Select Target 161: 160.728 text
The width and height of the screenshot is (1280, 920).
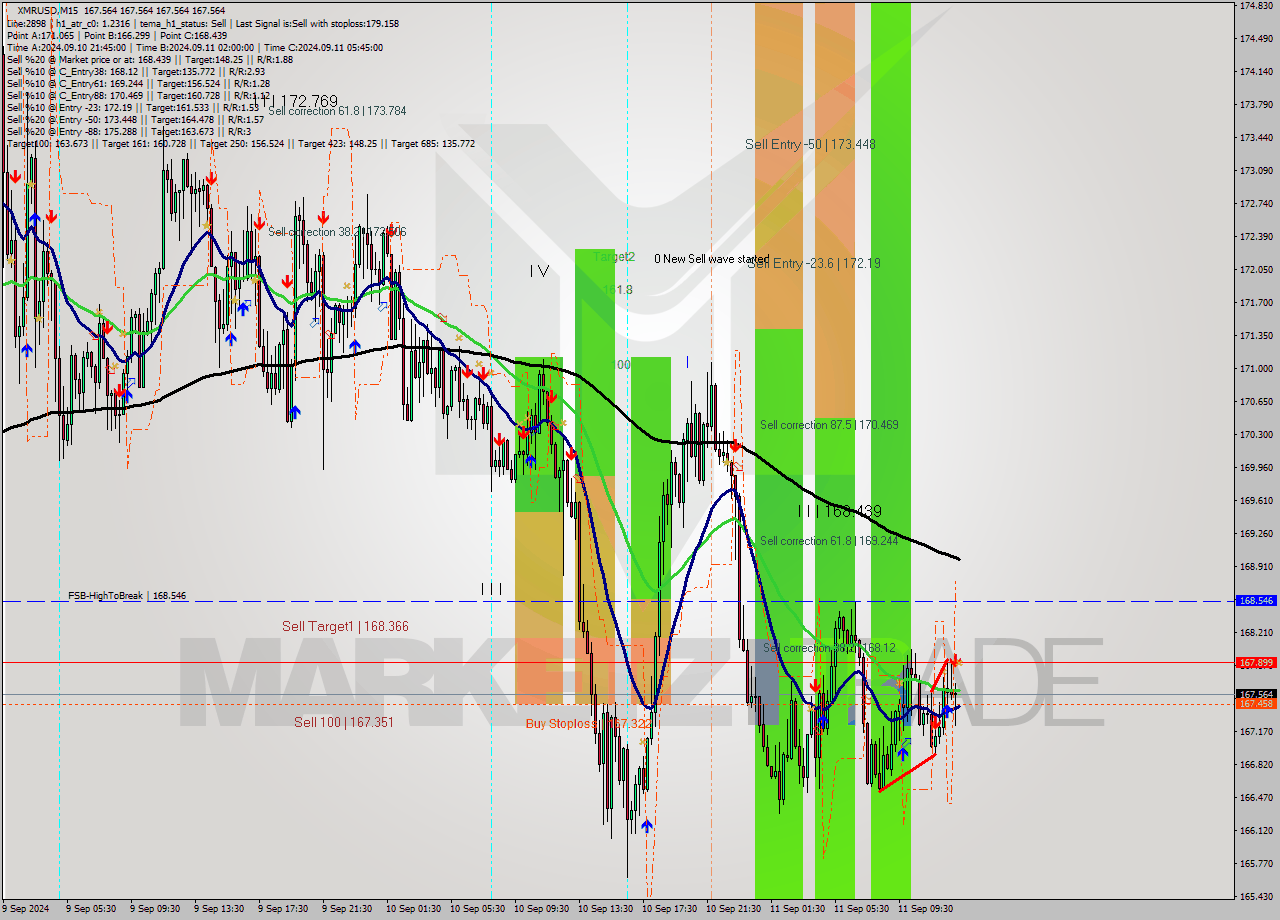(x=142, y=144)
